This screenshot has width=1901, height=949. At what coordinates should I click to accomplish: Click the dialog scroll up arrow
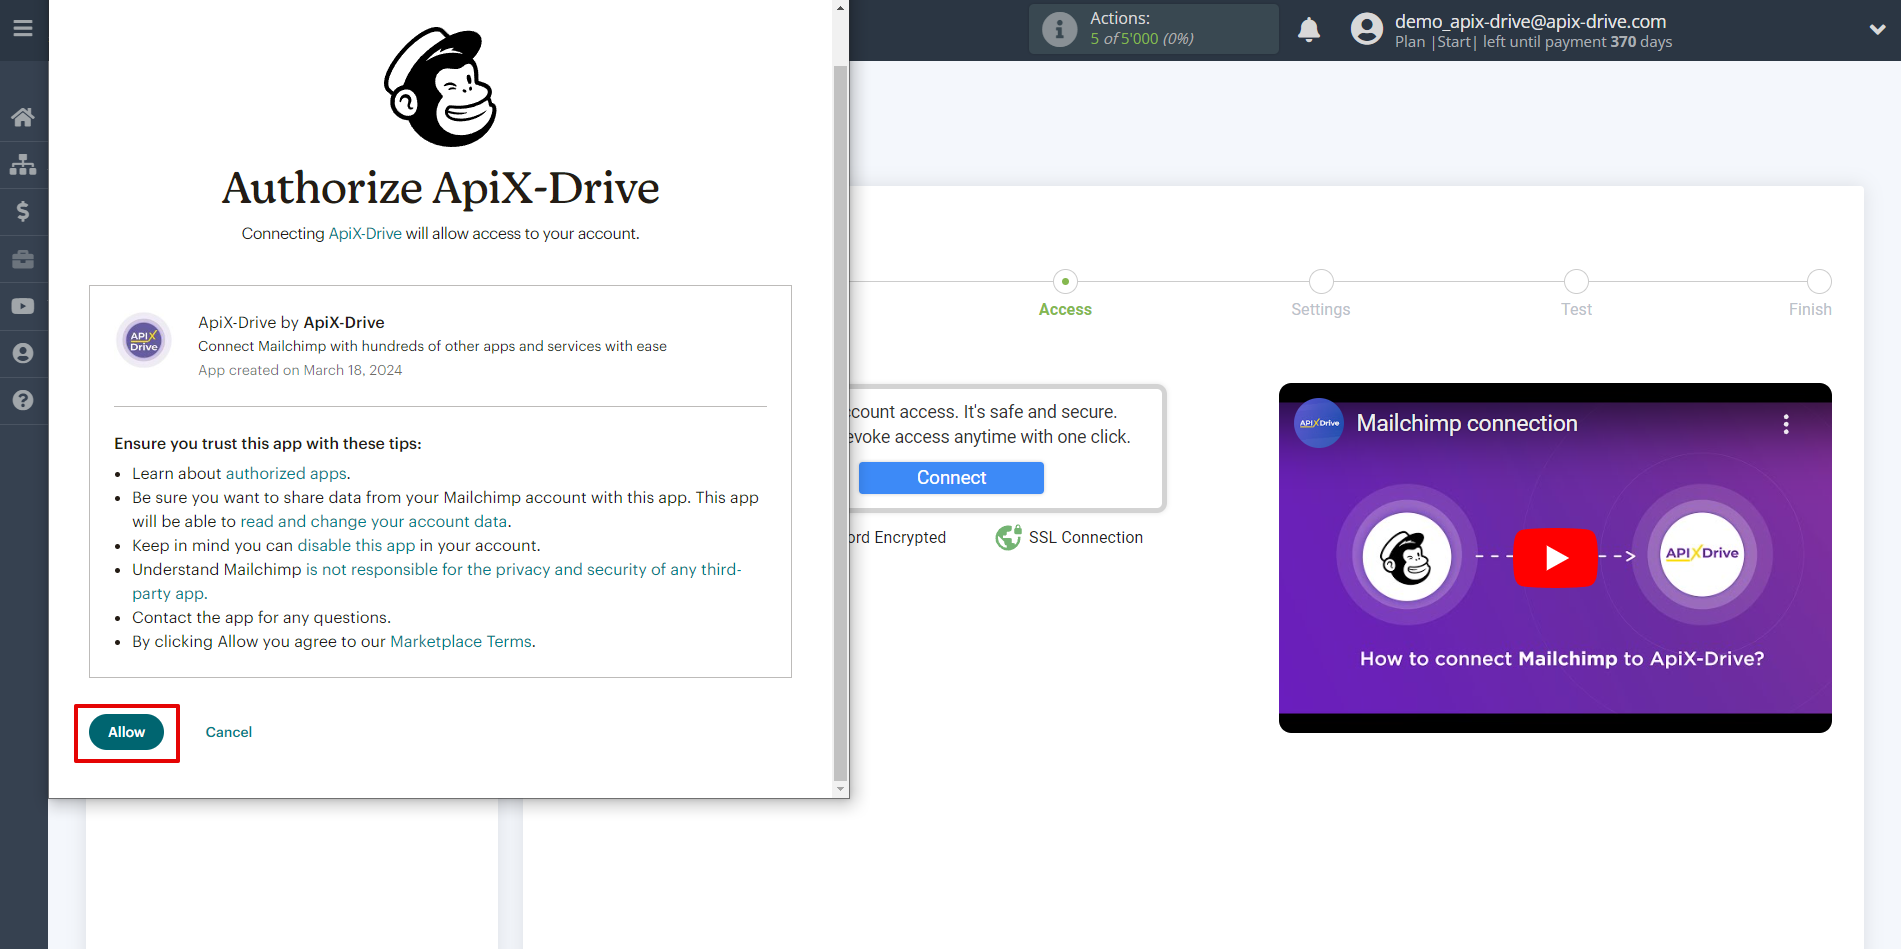(840, 8)
